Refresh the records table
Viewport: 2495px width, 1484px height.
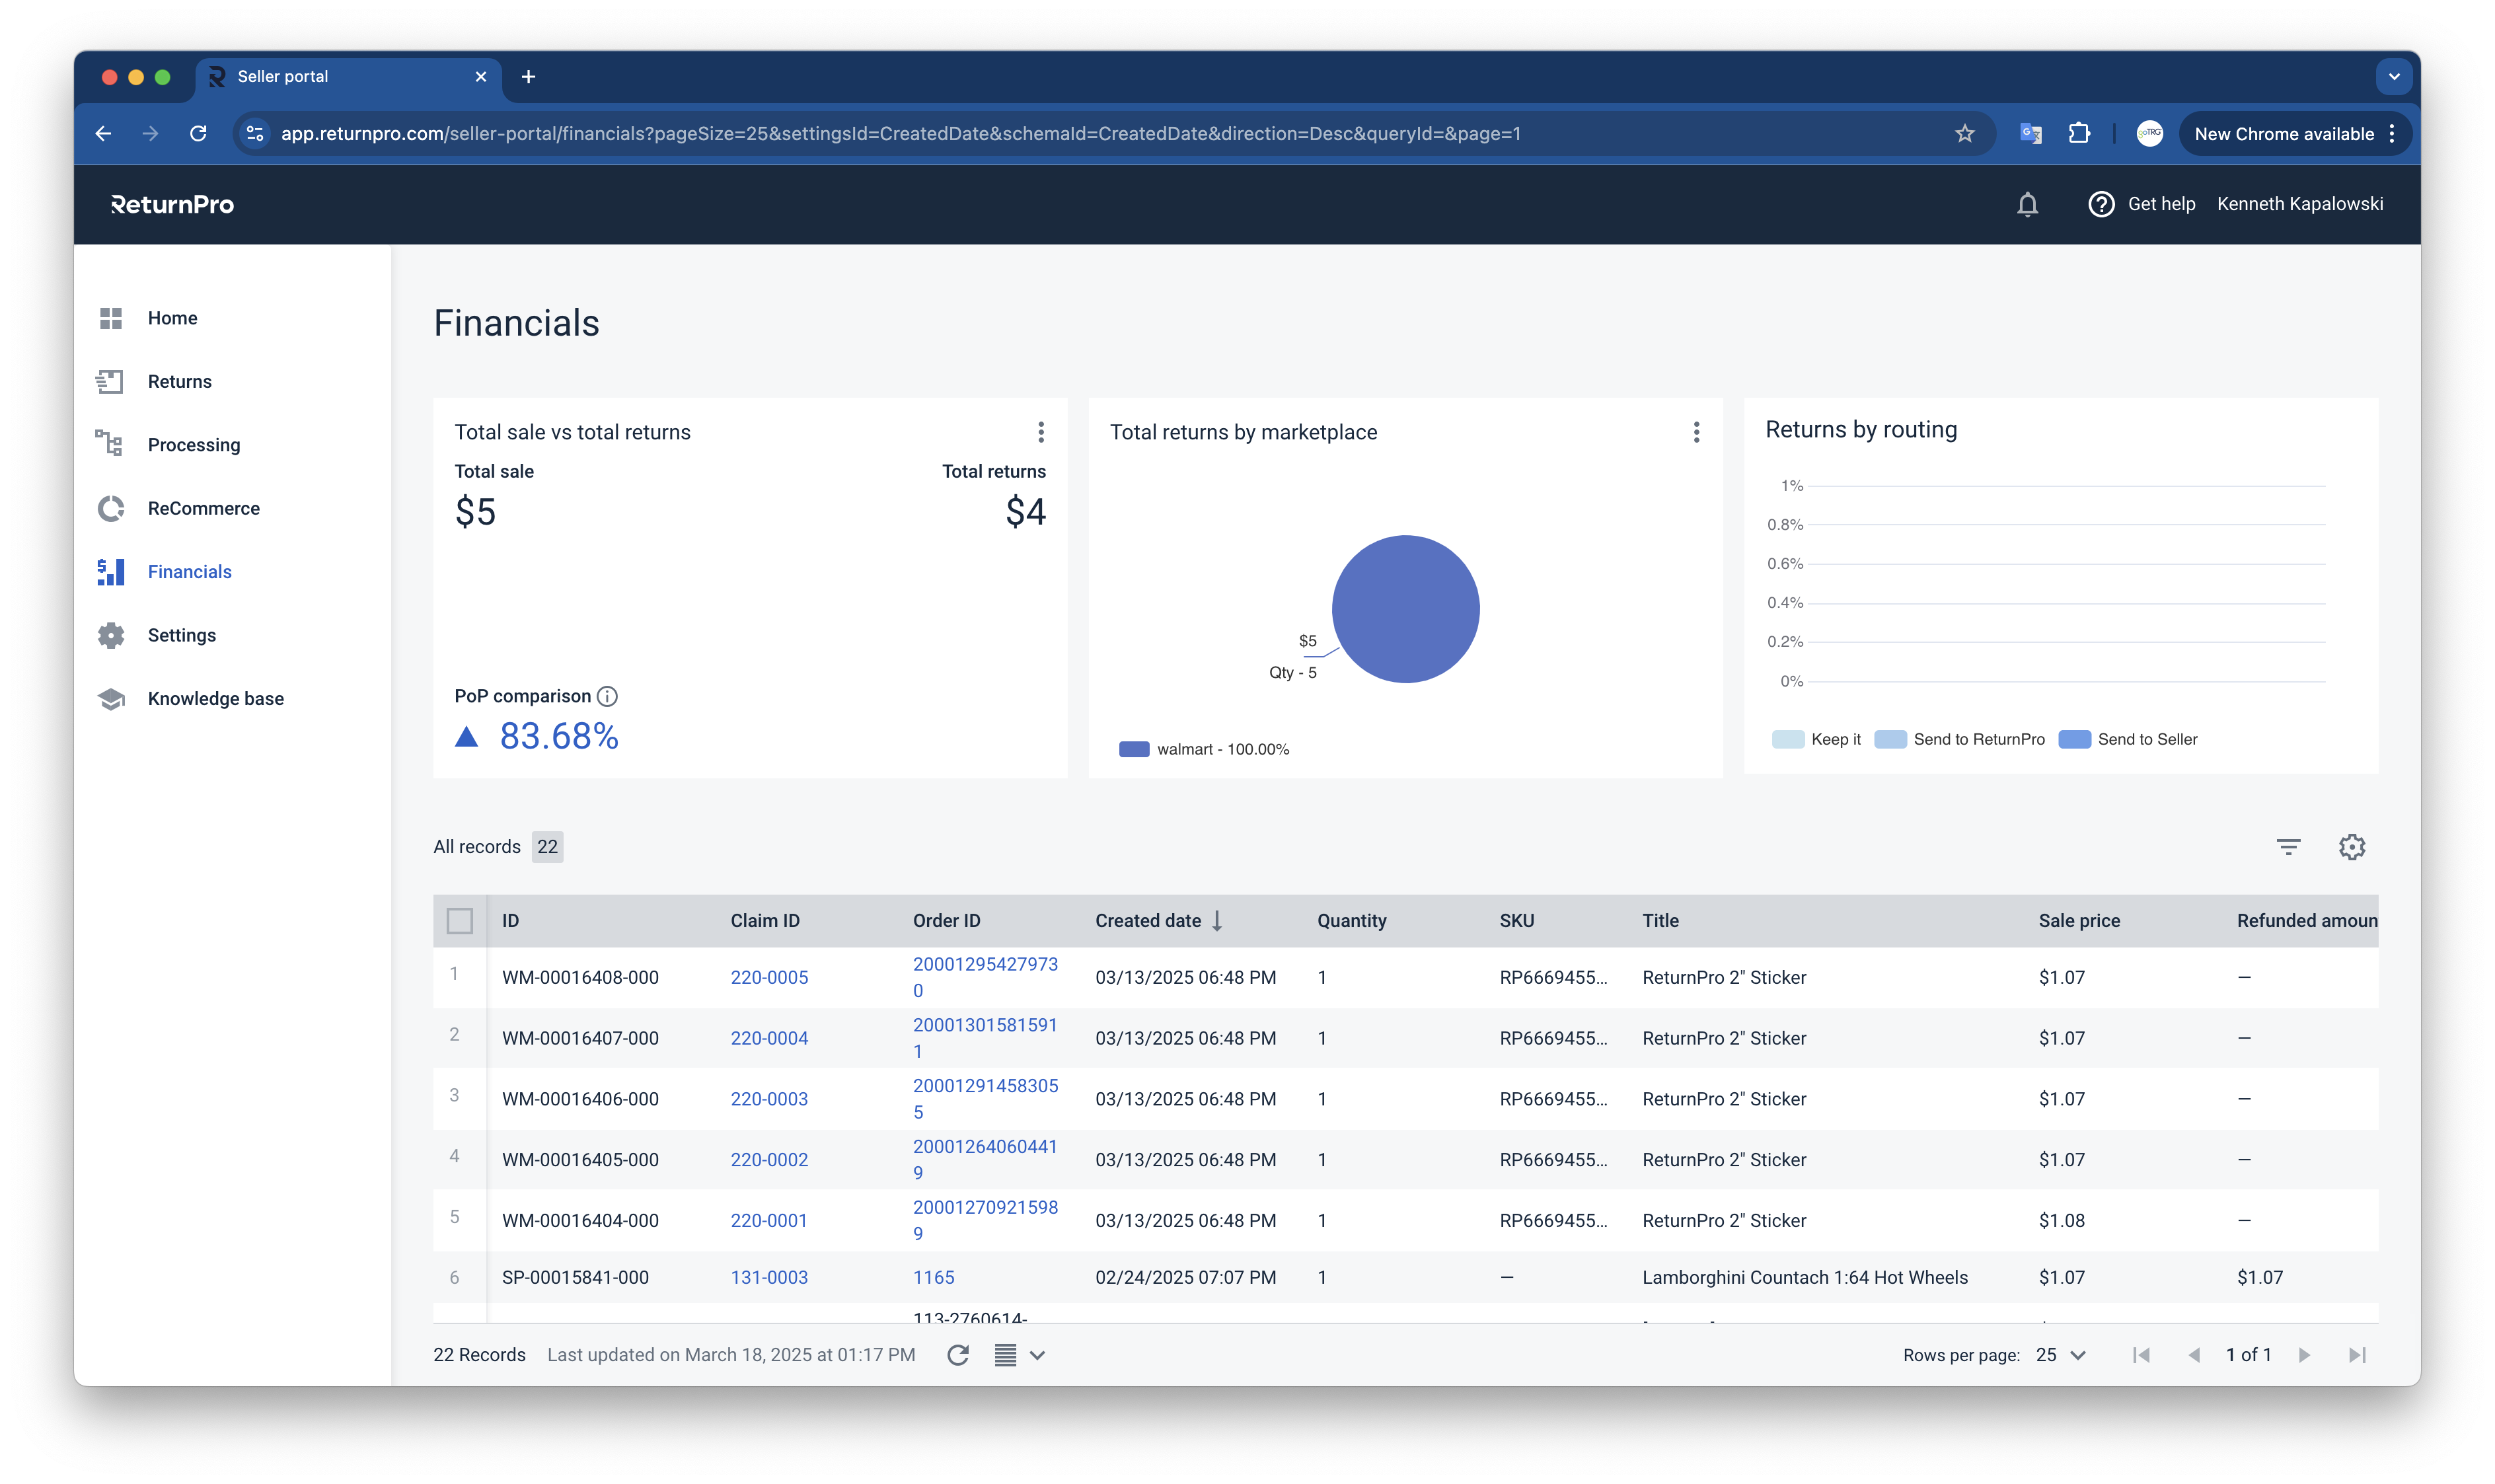tap(957, 1355)
